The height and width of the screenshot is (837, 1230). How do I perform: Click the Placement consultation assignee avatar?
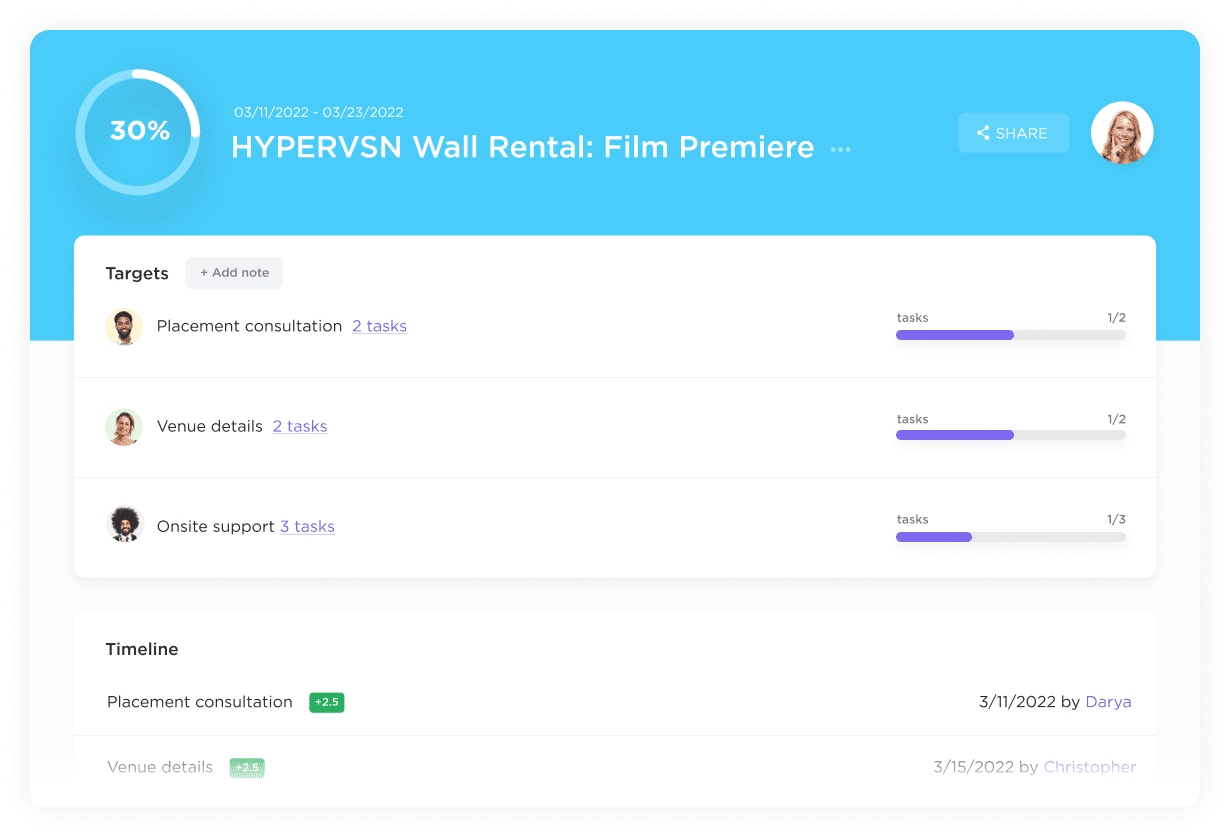tap(124, 326)
